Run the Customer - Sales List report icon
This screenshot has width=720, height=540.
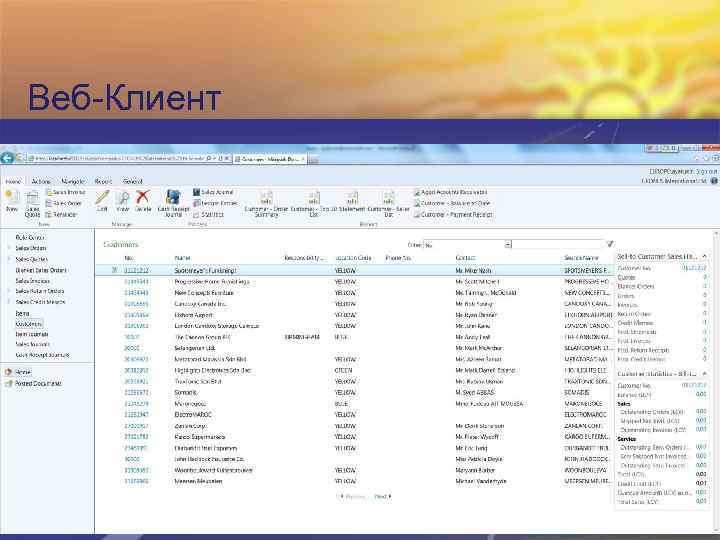[388, 198]
